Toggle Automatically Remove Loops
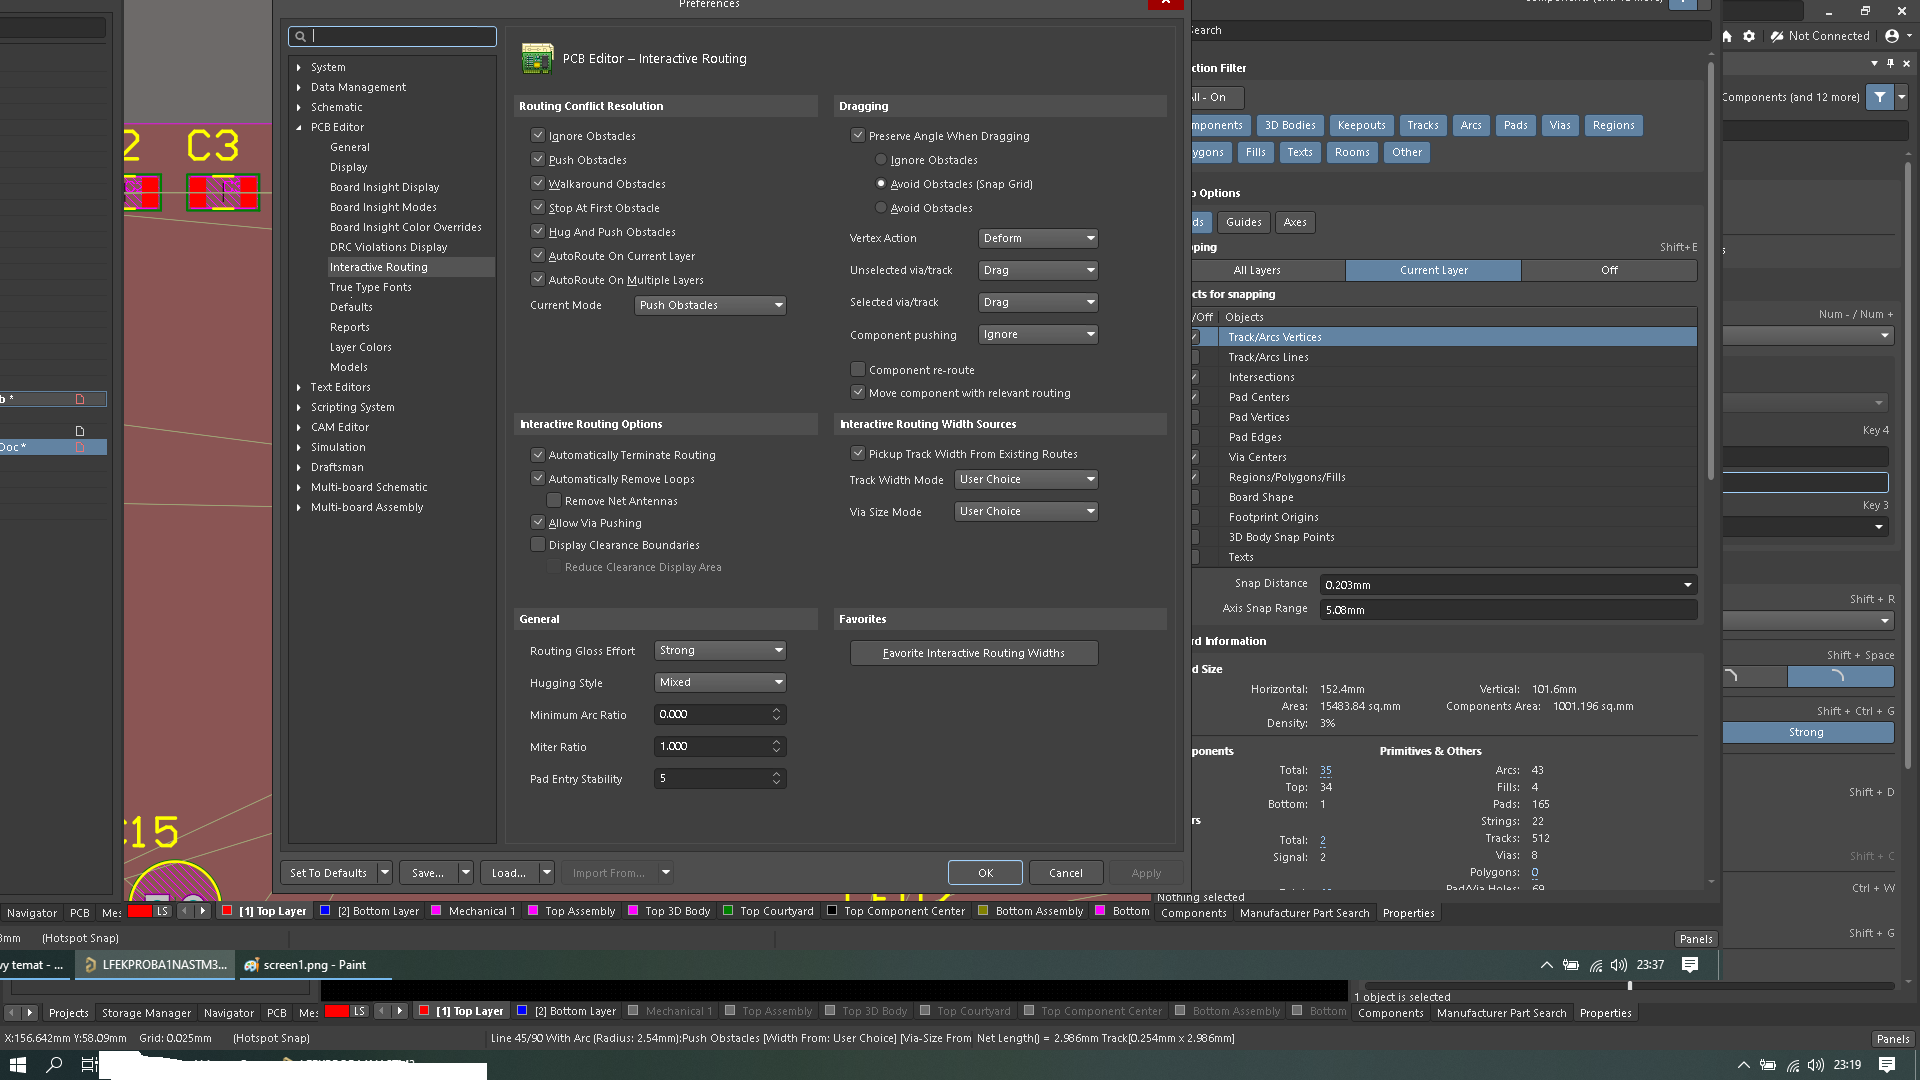 click(x=538, y=478)
